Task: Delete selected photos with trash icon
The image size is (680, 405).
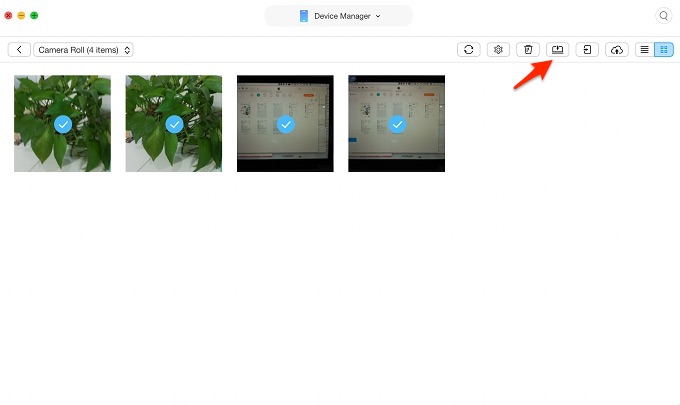Action: [x=528, y=49]
